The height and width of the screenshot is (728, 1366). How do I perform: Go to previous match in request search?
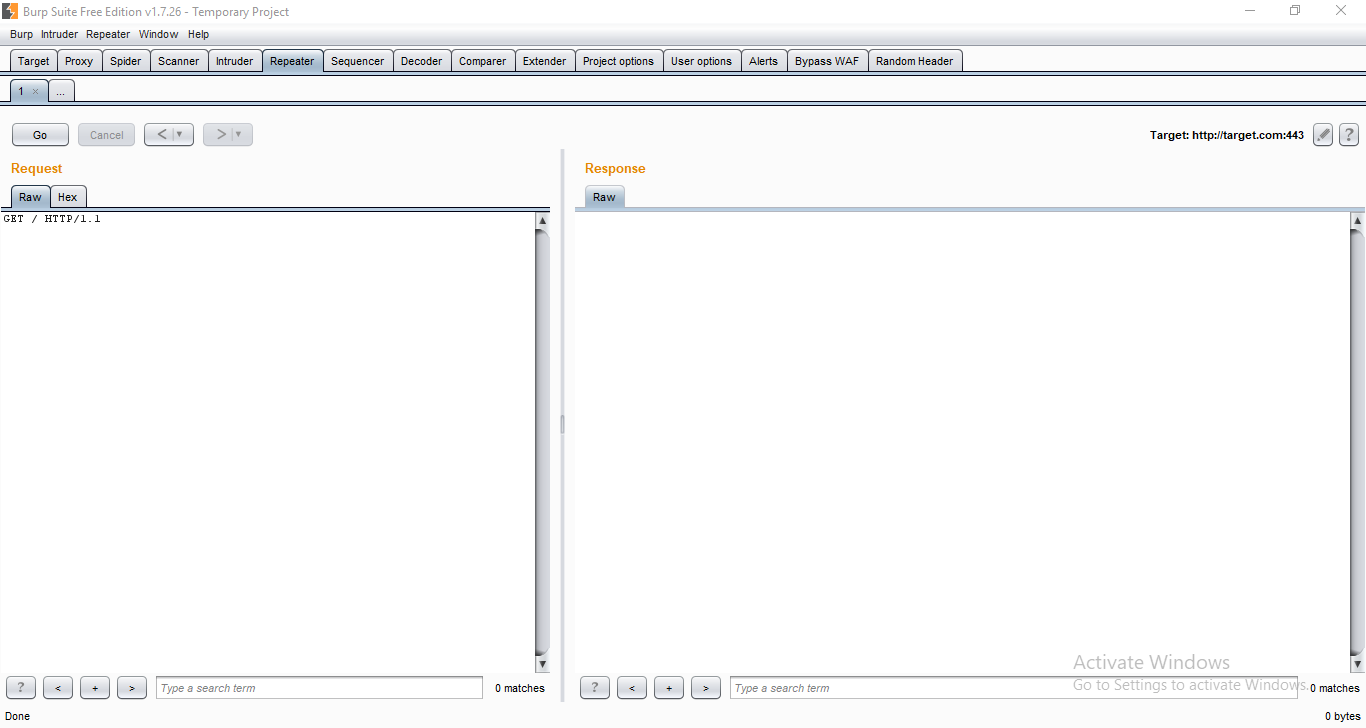(58, 688)
